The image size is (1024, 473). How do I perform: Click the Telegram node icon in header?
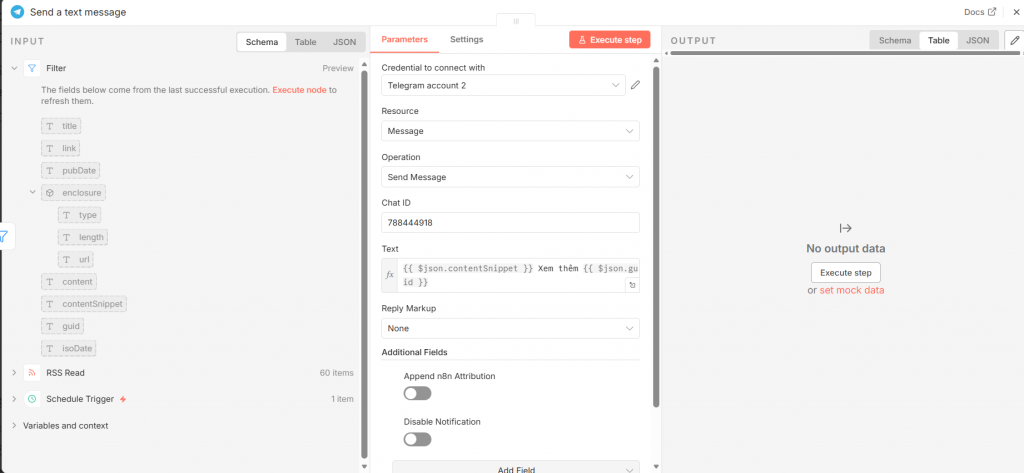[17, 12]
